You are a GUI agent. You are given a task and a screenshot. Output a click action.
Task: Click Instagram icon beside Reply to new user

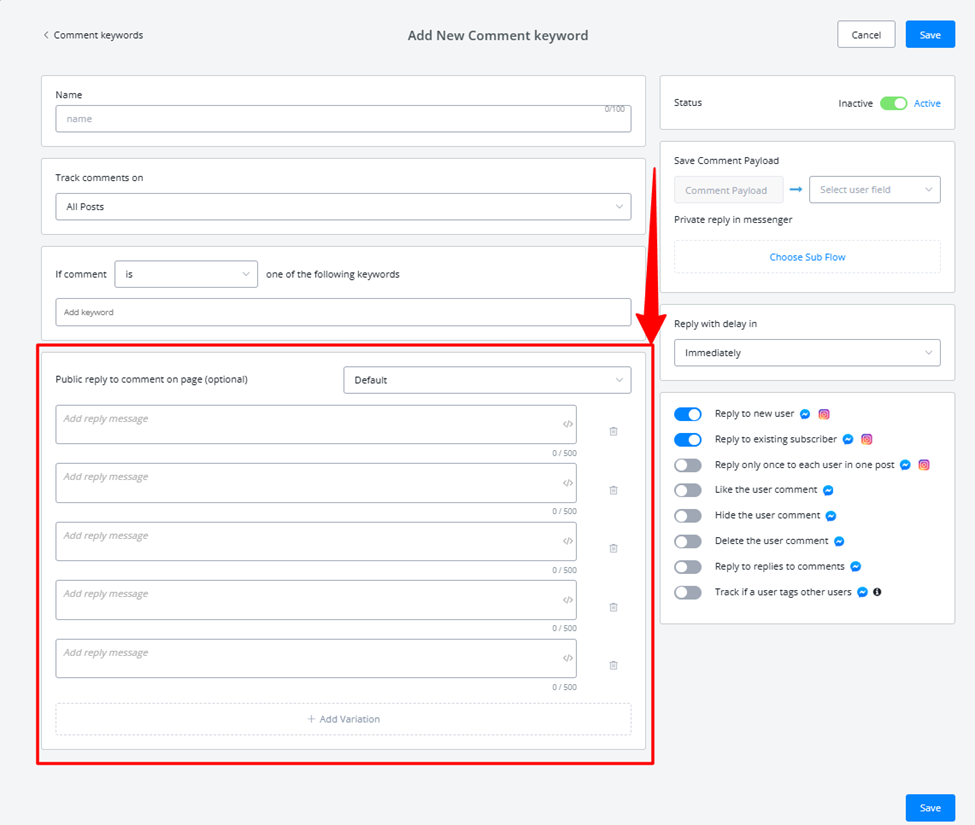[824, 414]
